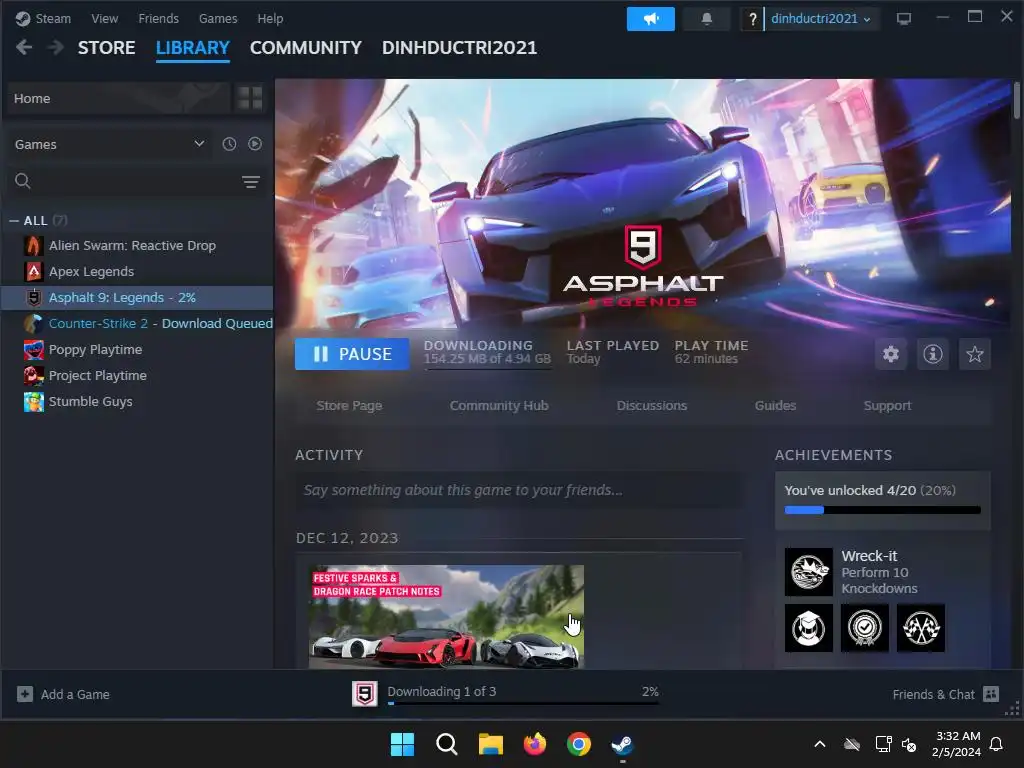The image size is (1024, 768).
Task: Collapse the ALL games category
Action: [x=14, y=221]
